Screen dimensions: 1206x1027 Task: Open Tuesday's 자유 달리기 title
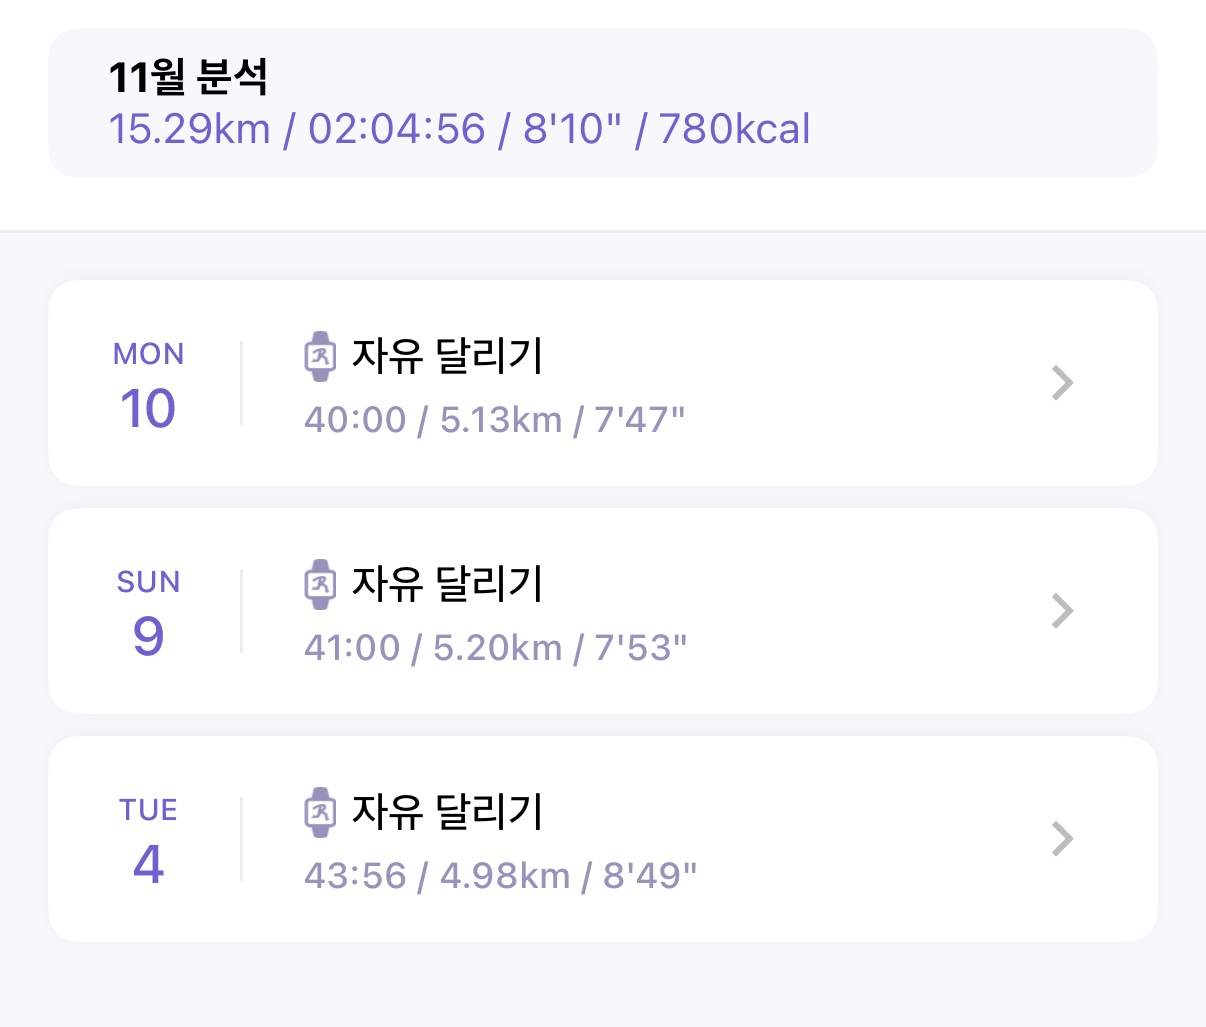[x=447, y=812]
